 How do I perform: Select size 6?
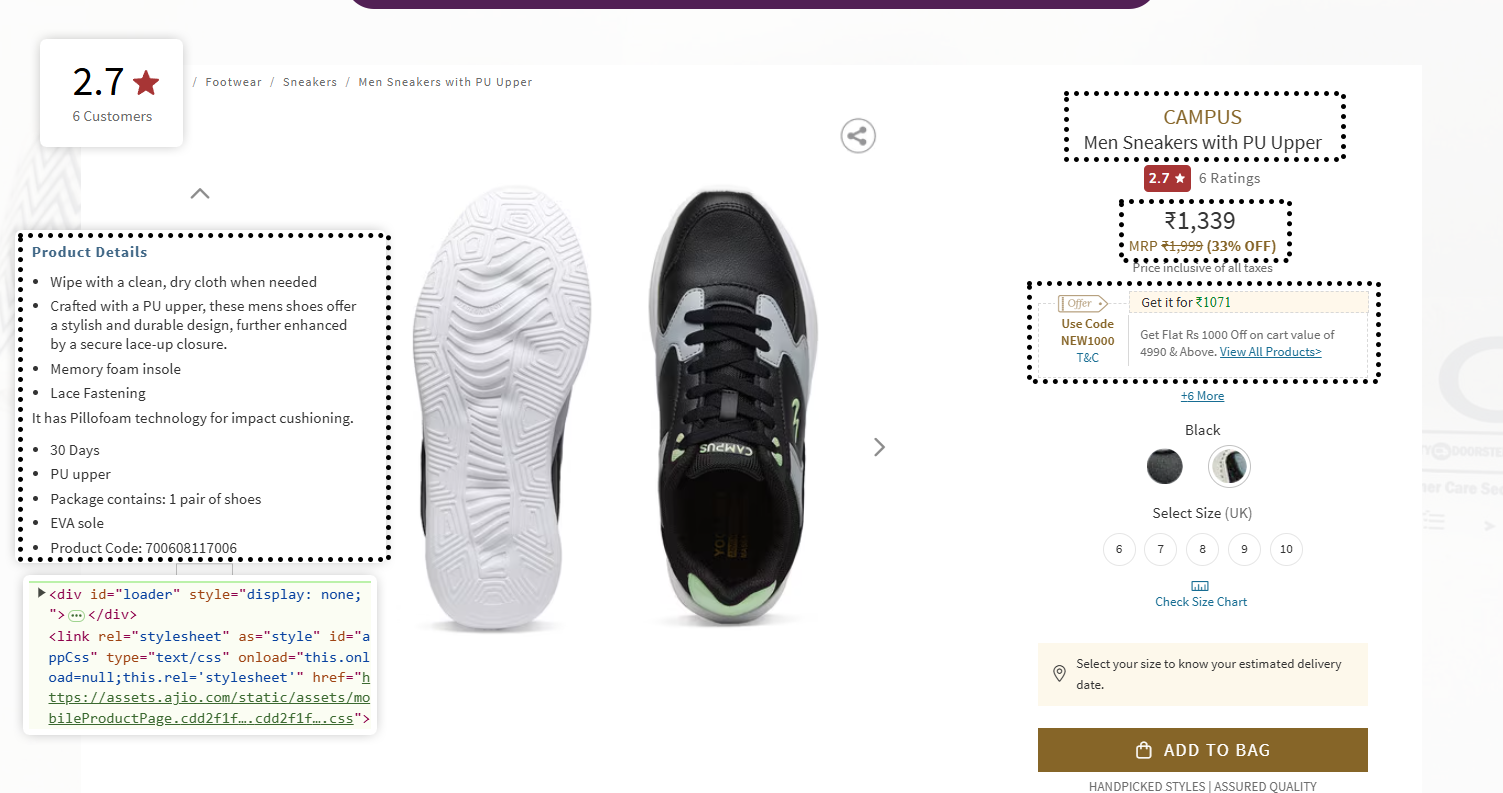1119,549
